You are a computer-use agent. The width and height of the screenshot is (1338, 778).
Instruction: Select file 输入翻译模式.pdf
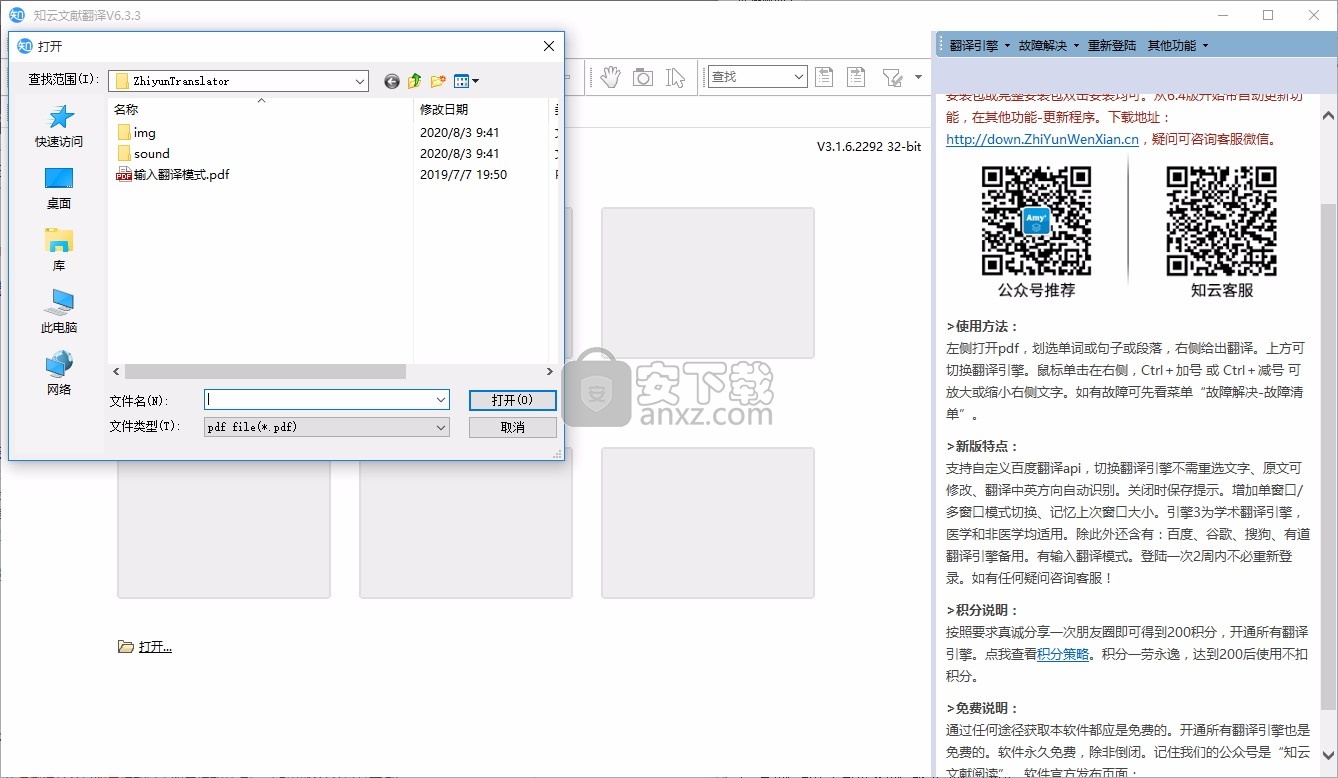[x=173, y=174]
